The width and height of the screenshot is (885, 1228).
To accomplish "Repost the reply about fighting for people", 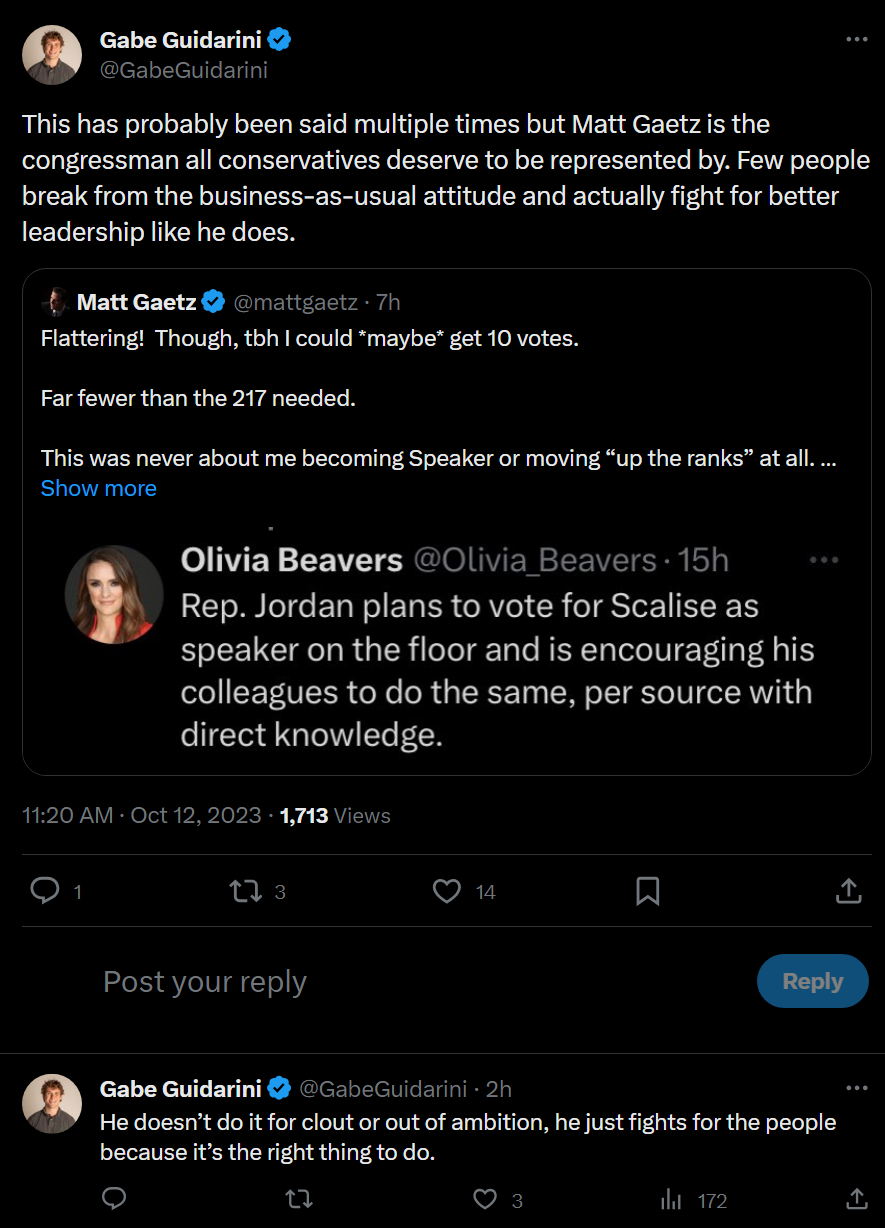I will pyautogui.click(x=299, y=1199).
